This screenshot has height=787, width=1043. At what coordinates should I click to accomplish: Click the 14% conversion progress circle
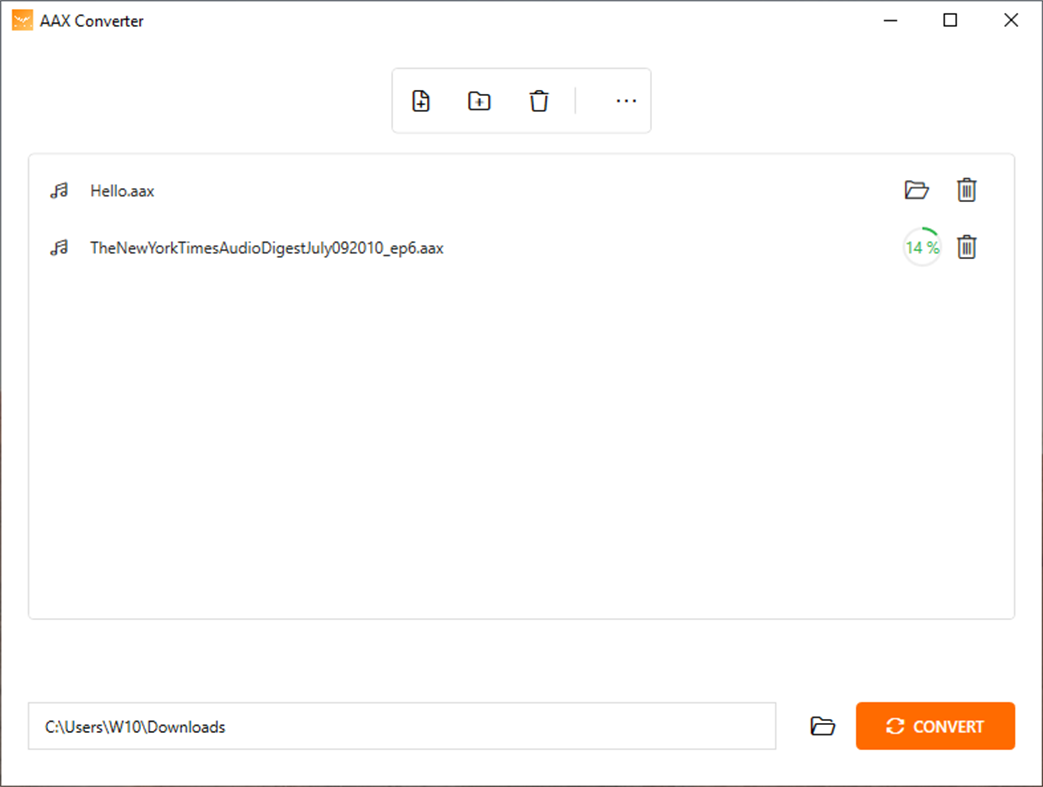point(920,247)
